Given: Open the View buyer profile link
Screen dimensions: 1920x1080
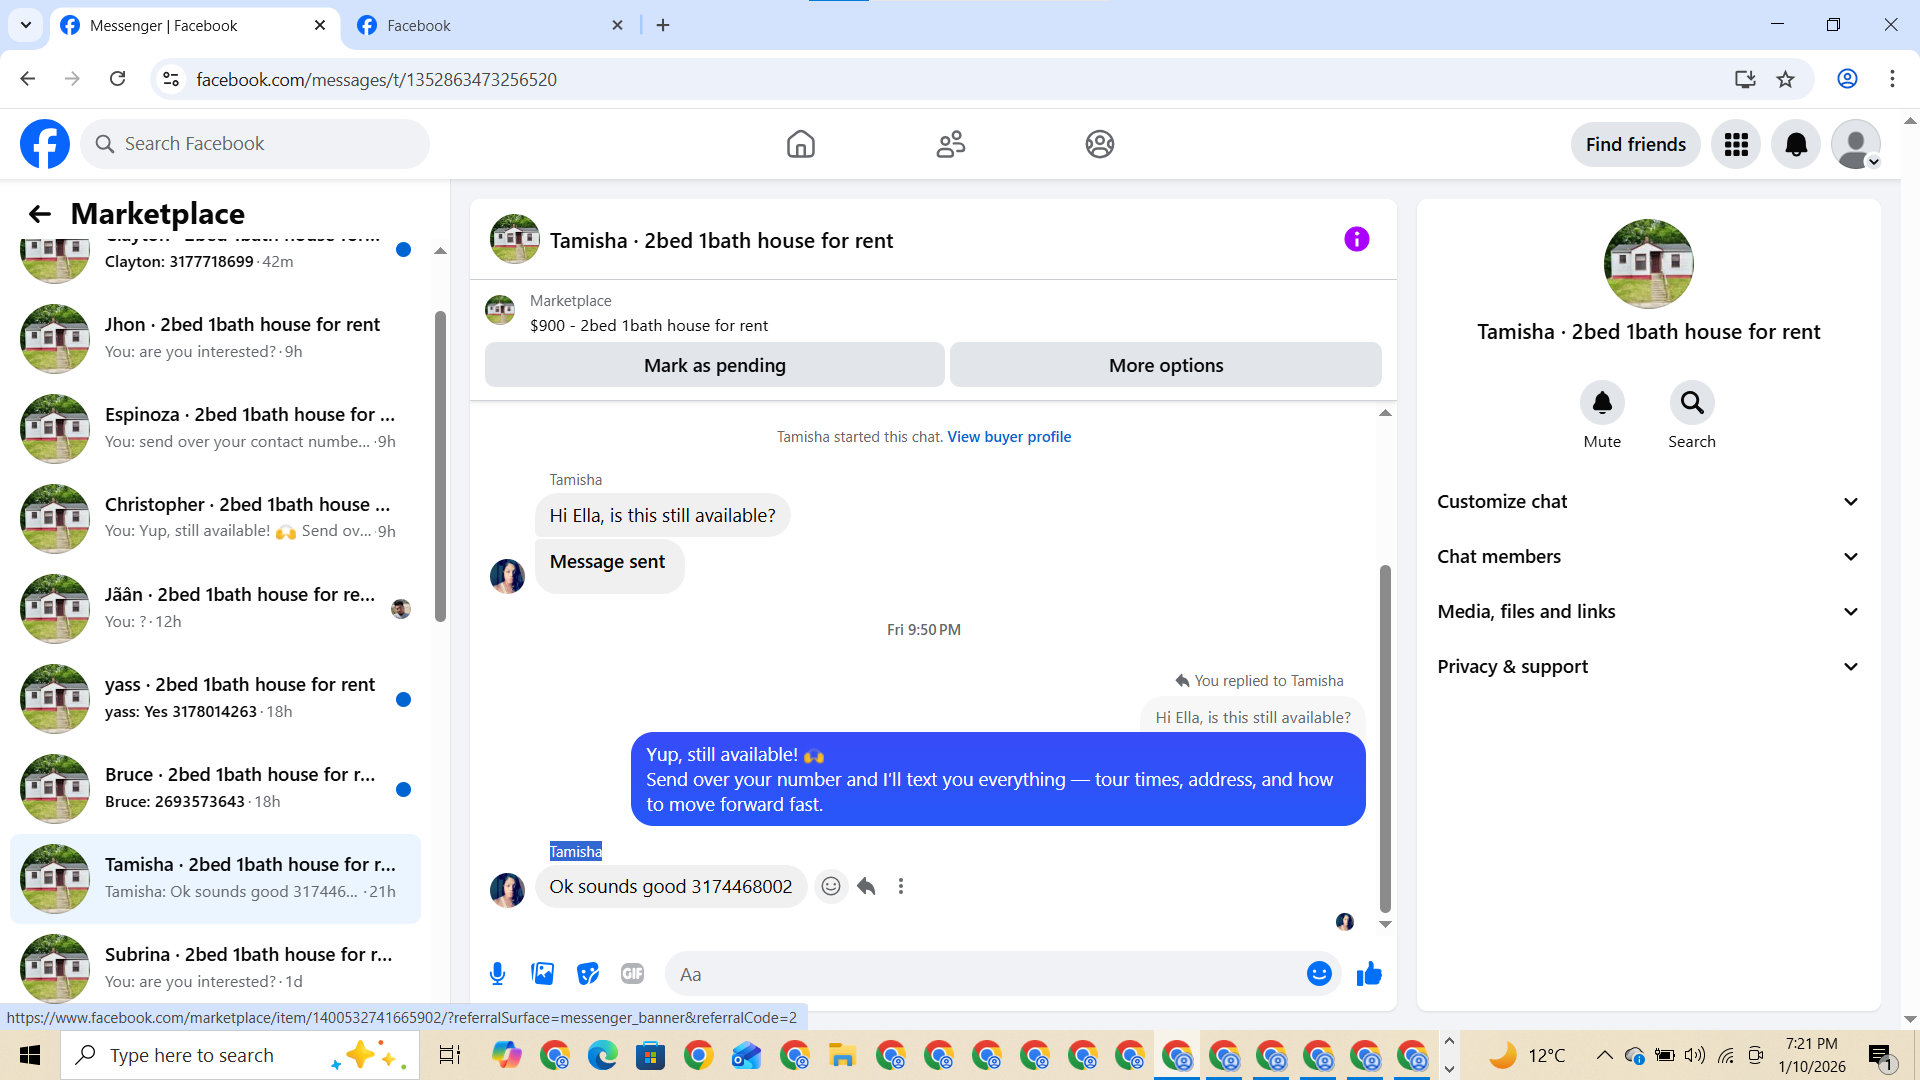Looking at the screenshot, I should point(1008,437).
